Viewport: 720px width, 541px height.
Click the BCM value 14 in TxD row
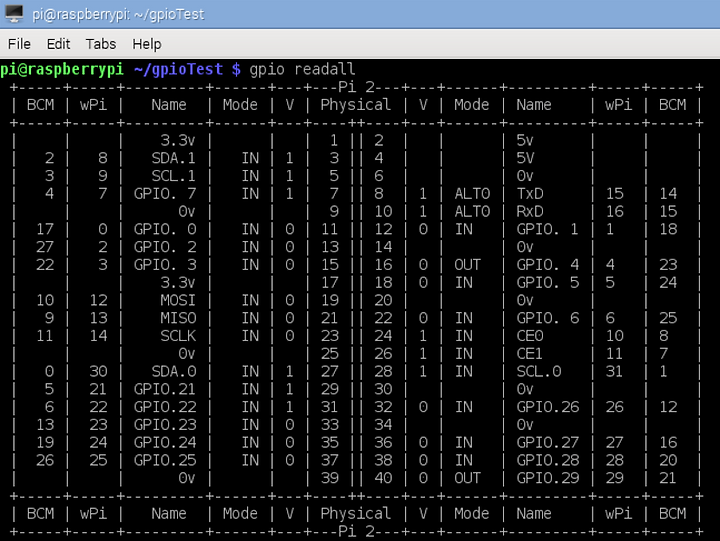668,194
